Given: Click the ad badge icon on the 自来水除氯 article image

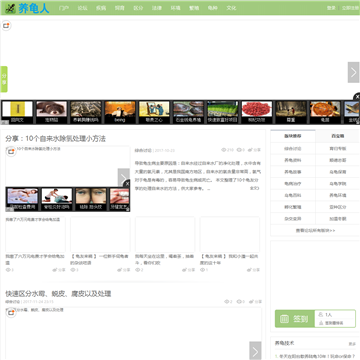Looking at the screenshot, I should [x=11, y=152].
